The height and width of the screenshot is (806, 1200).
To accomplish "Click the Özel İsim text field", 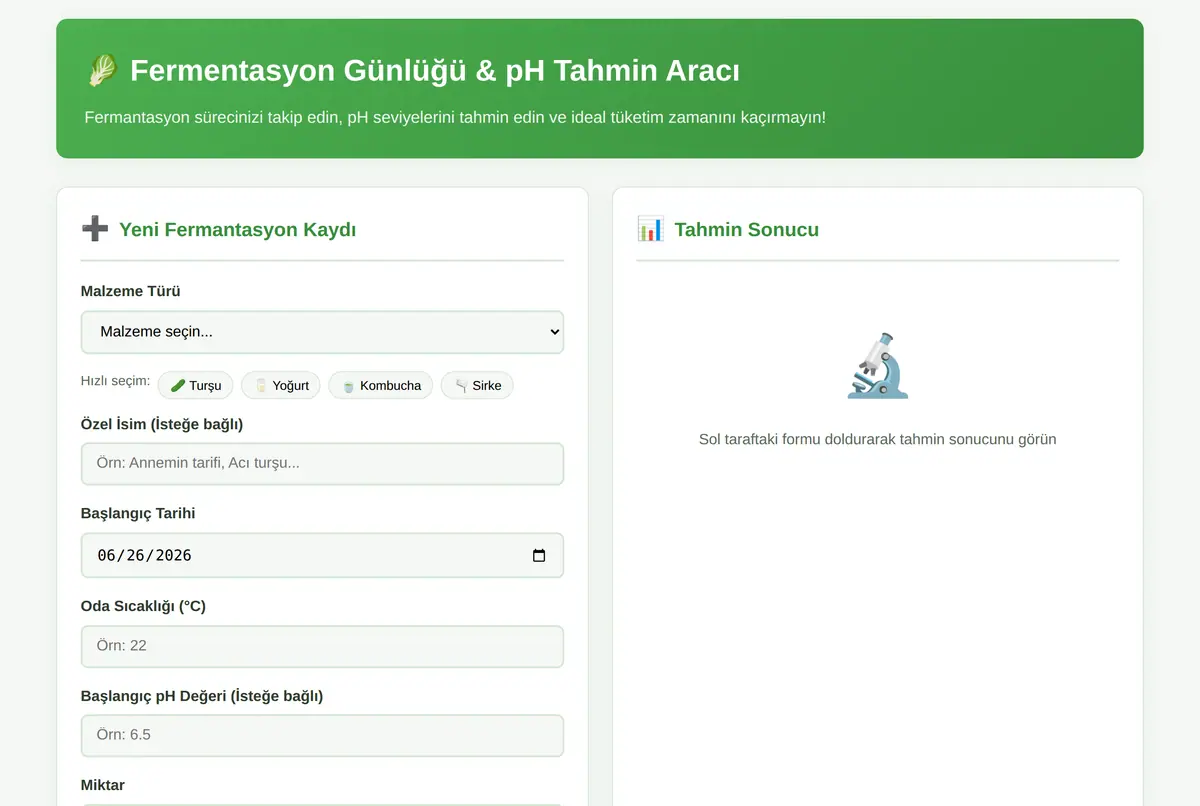I will tap(322, 464).
